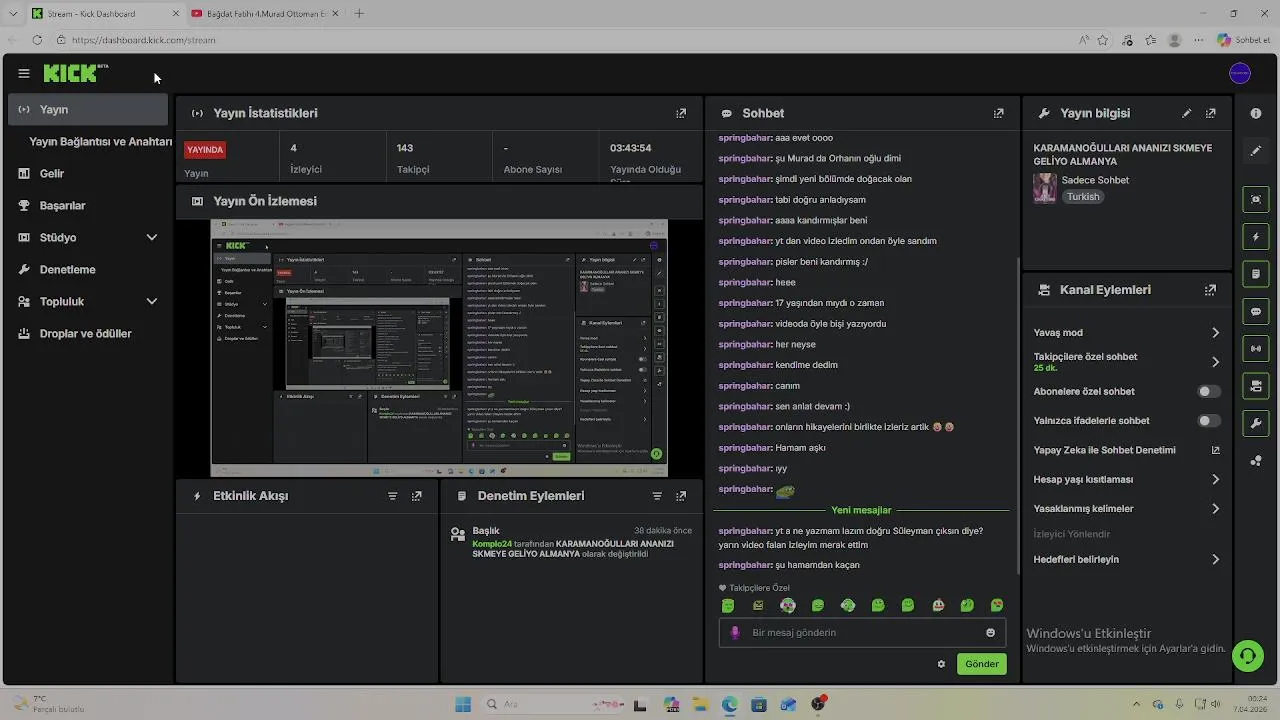1280x720 pixels.
Task: Open the filter icon in Denetim Eylemleri
Action: [x=657, y=496]
